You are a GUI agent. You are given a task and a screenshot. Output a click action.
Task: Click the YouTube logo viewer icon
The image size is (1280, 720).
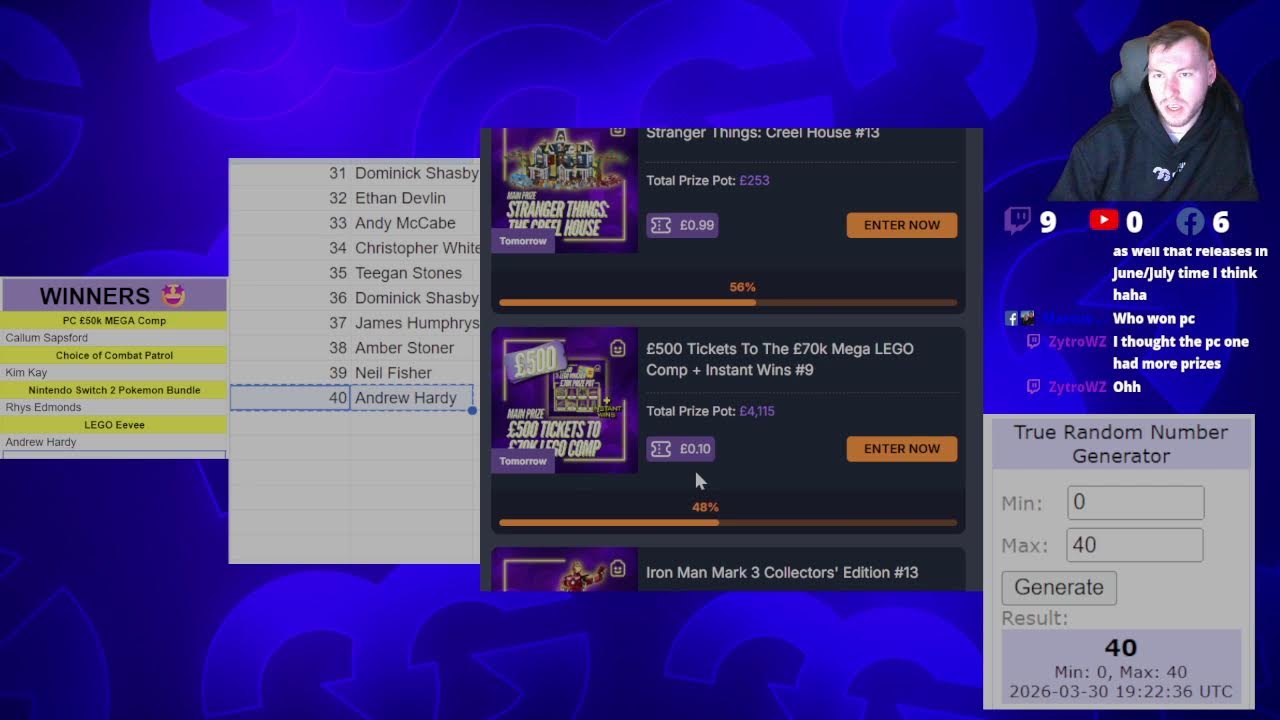1104,221
